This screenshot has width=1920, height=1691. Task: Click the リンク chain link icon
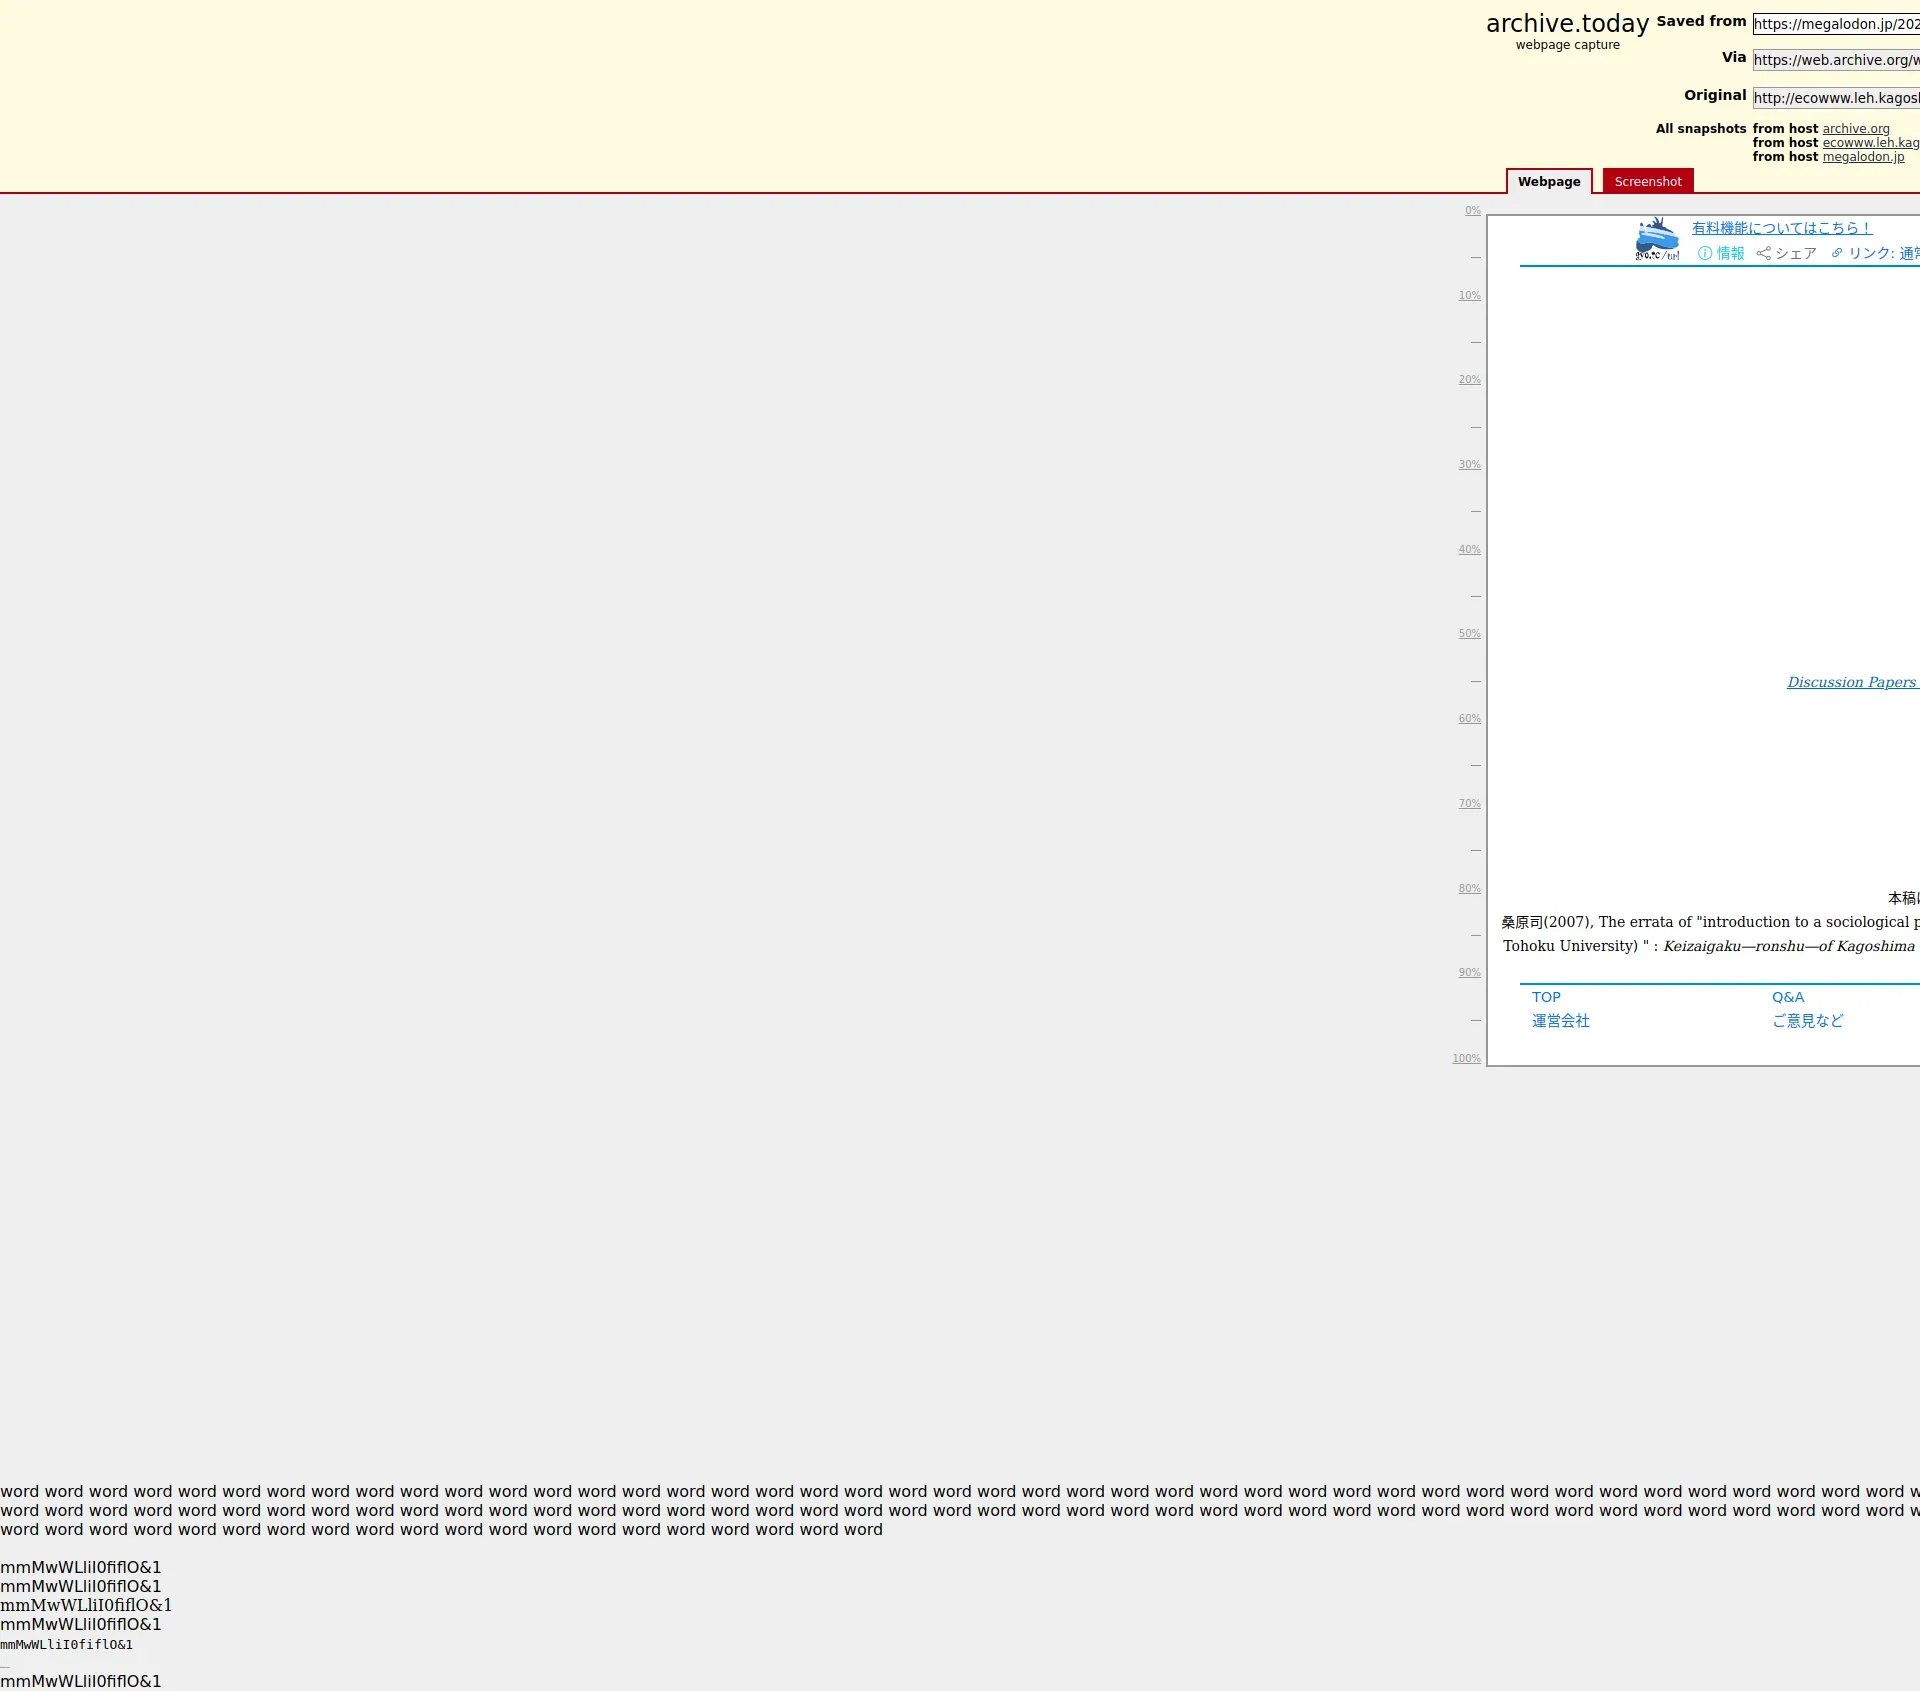tap(1837, 254)
